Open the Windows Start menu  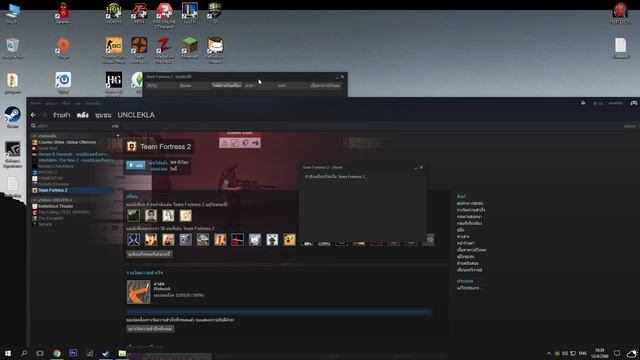[x=8, y=353]
